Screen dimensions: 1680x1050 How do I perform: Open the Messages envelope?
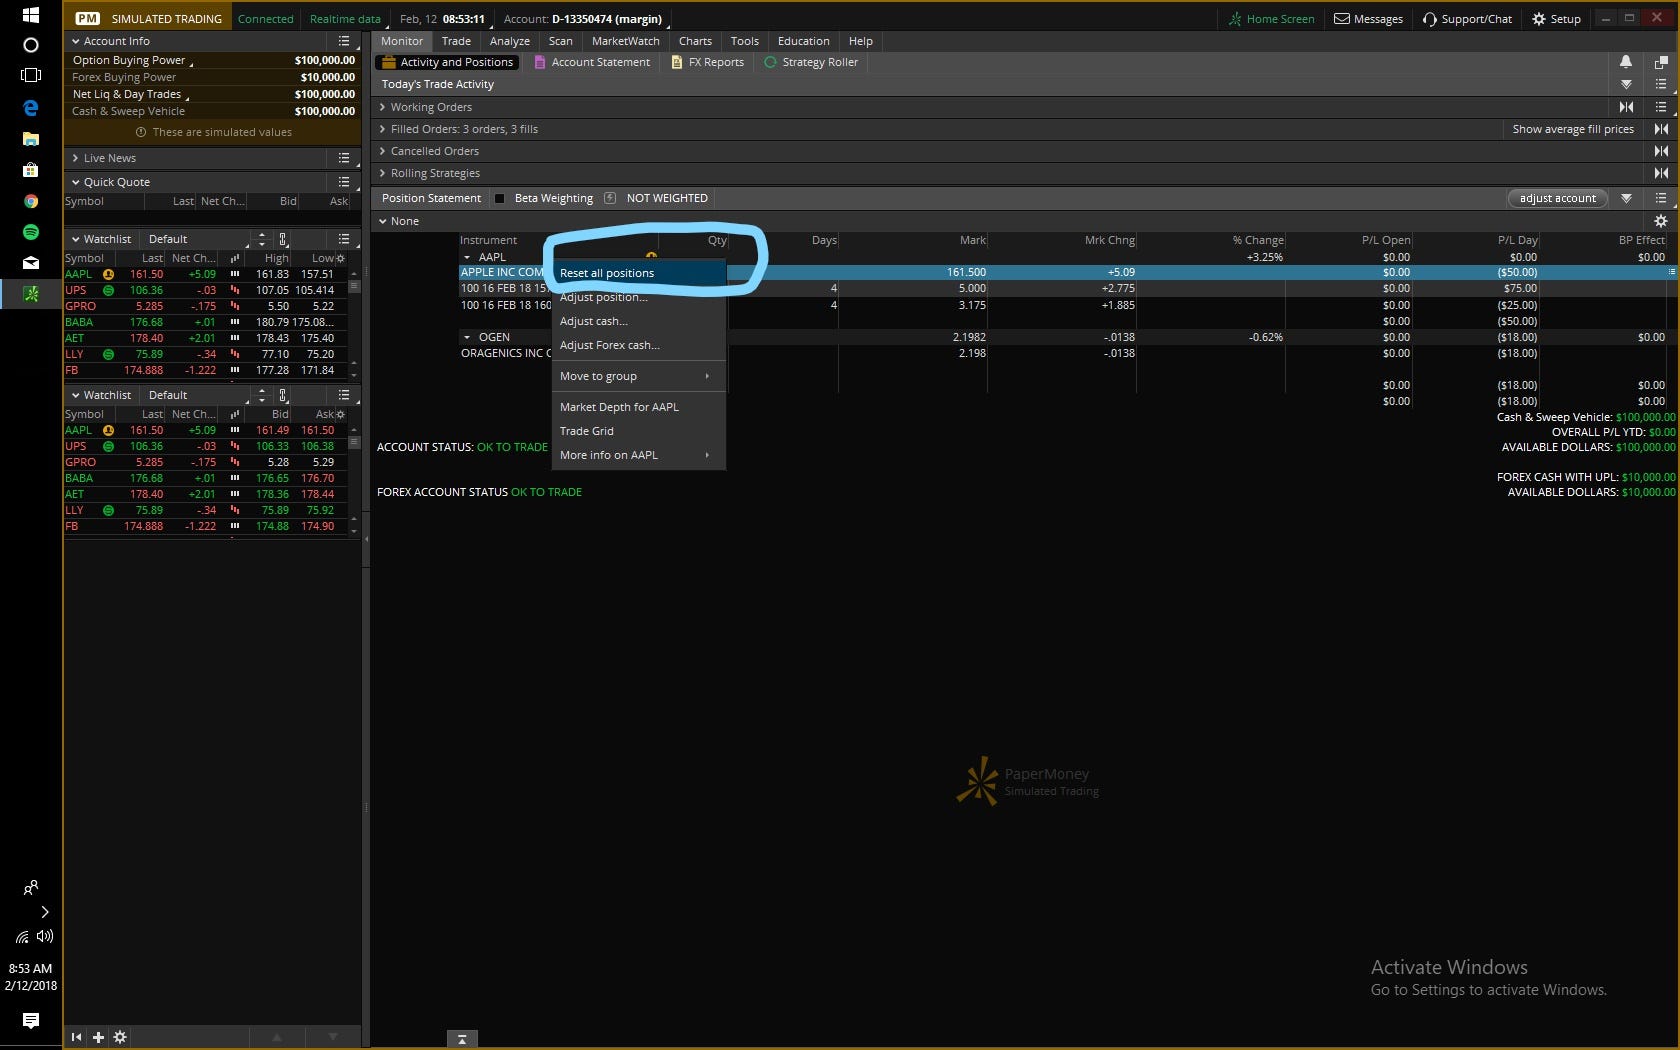click(1368, 19)
